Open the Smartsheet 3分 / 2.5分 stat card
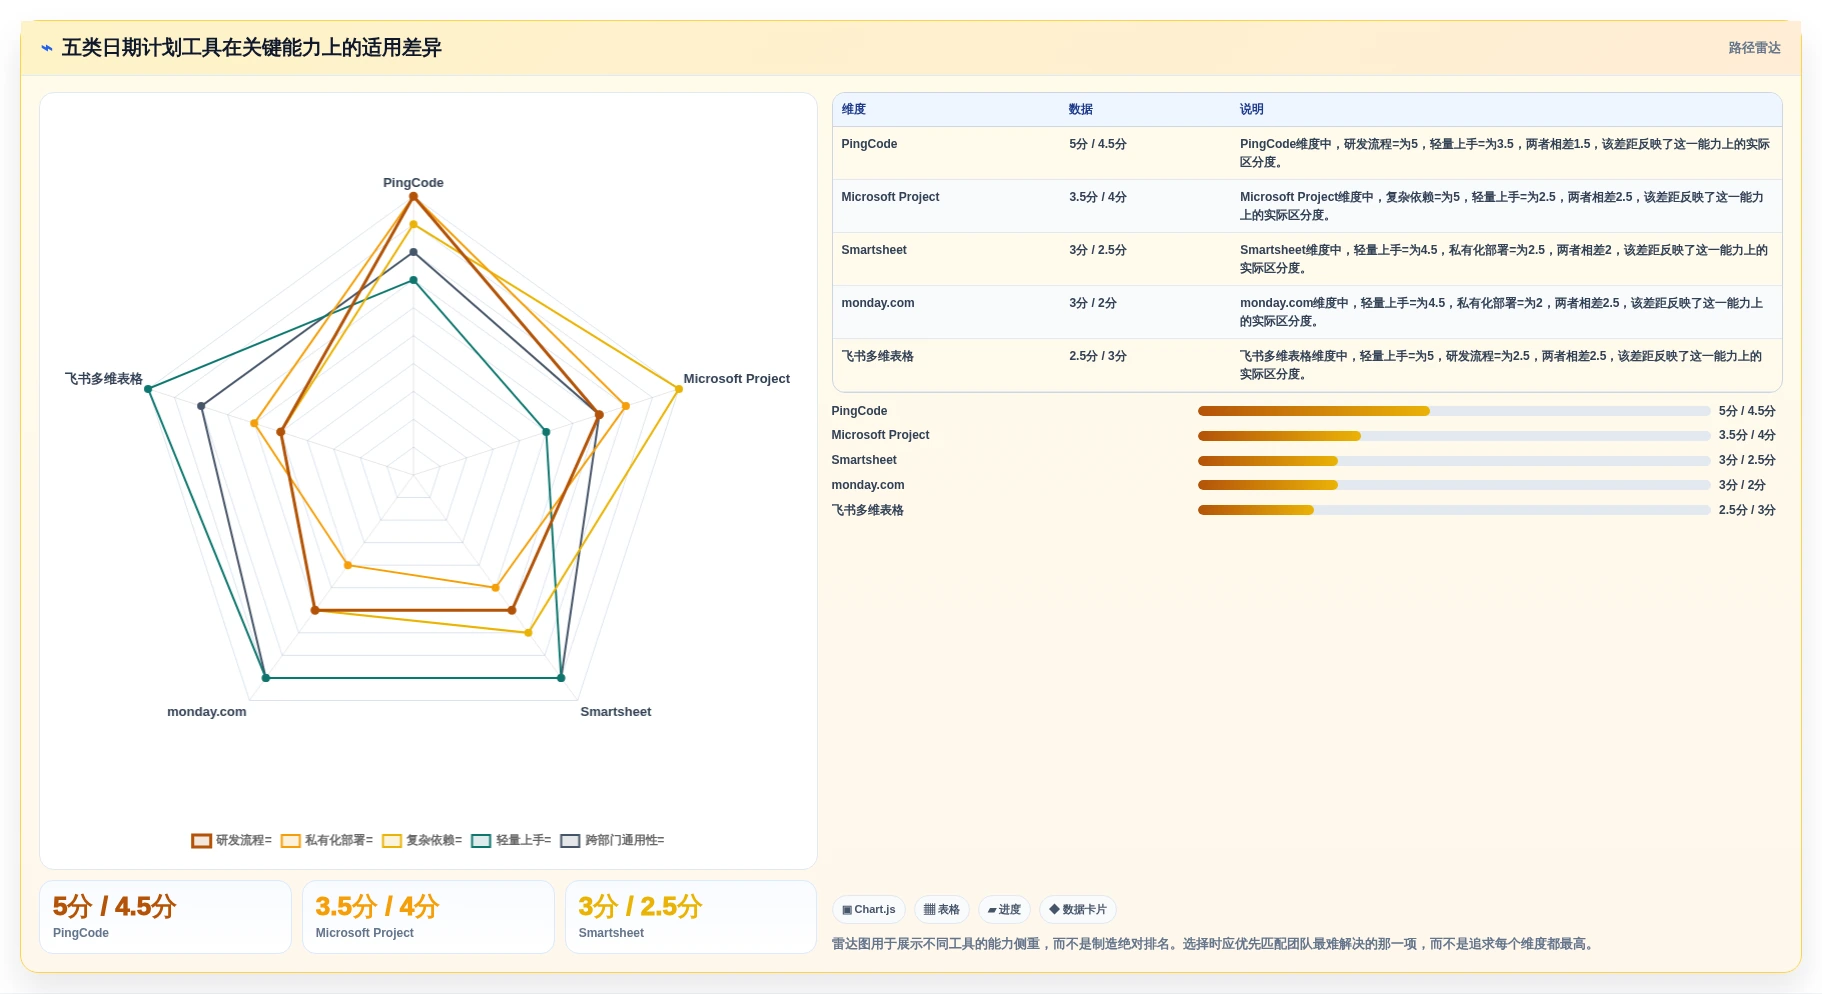This screenshot has height=994, width=1822. (x=691, y=917)
